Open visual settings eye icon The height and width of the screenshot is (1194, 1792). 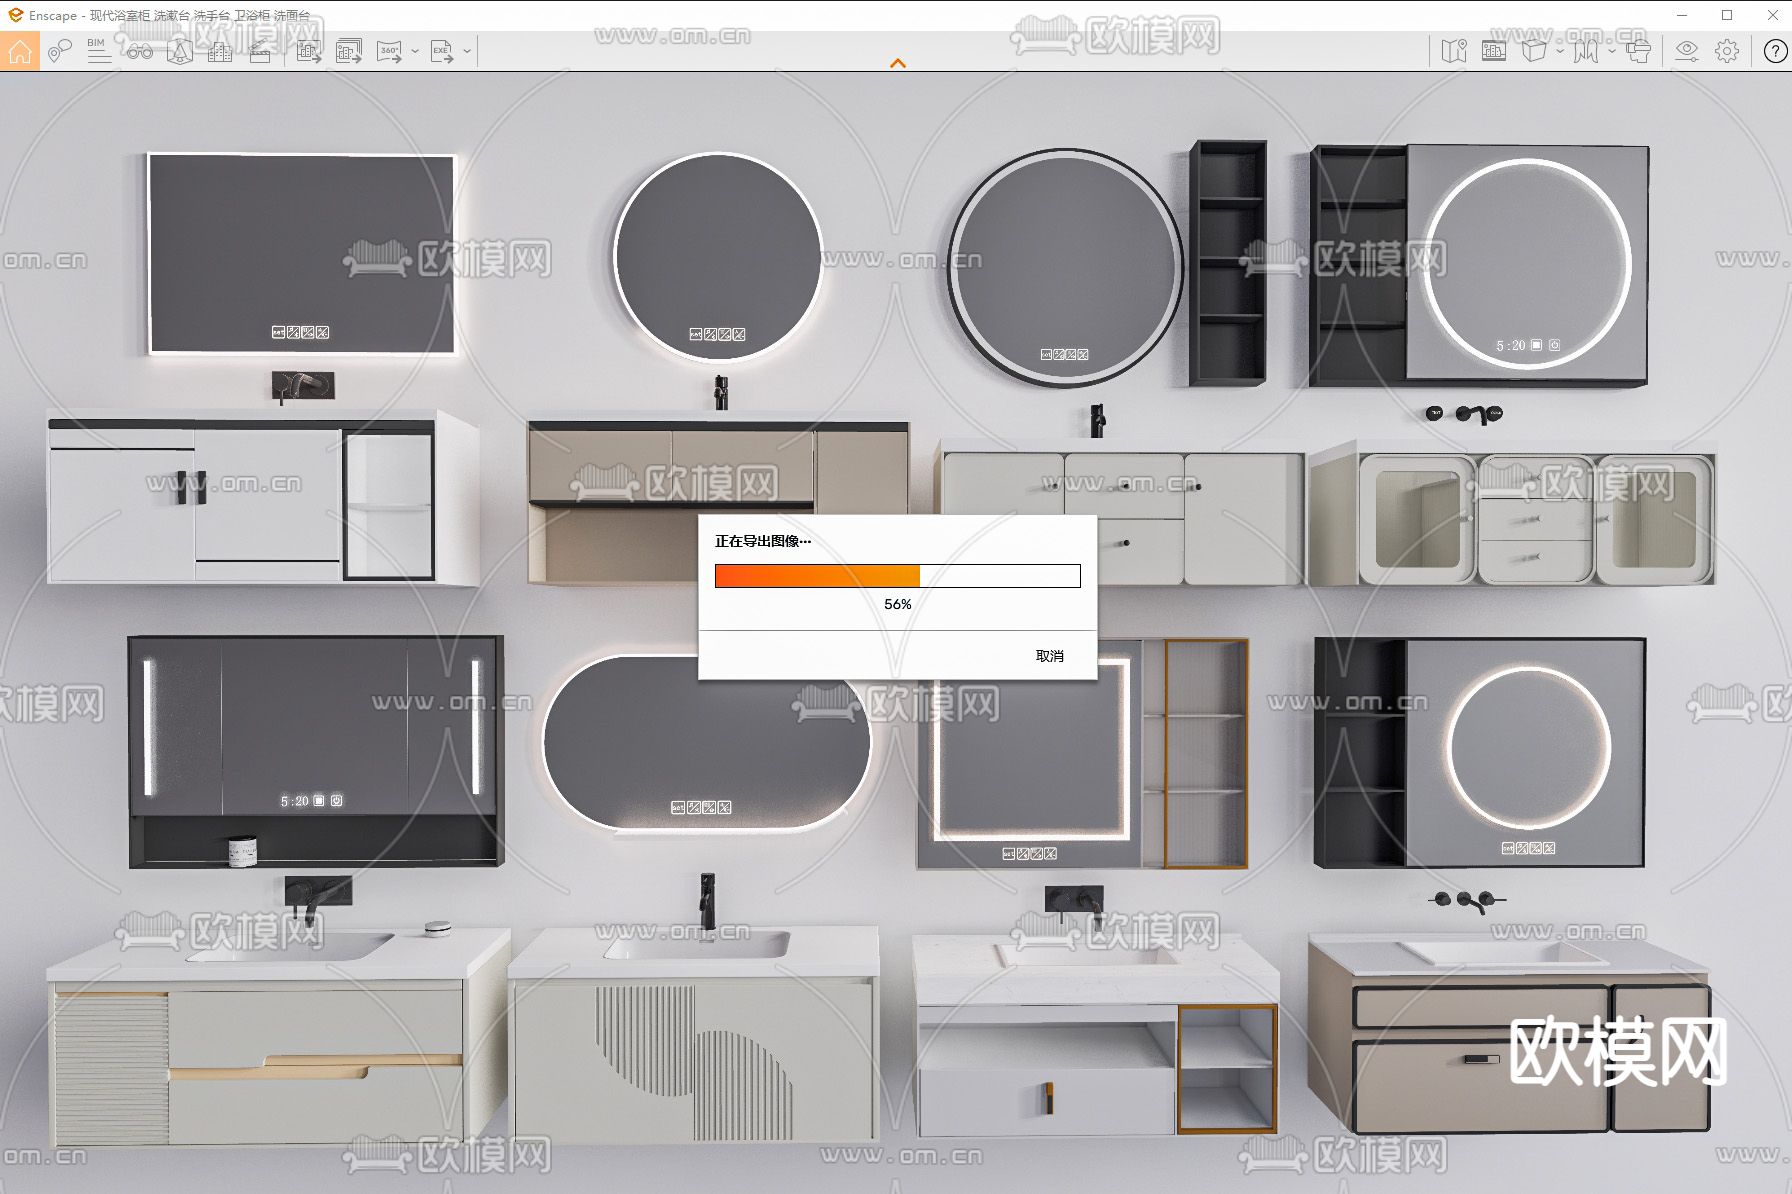coord(1687,51)
